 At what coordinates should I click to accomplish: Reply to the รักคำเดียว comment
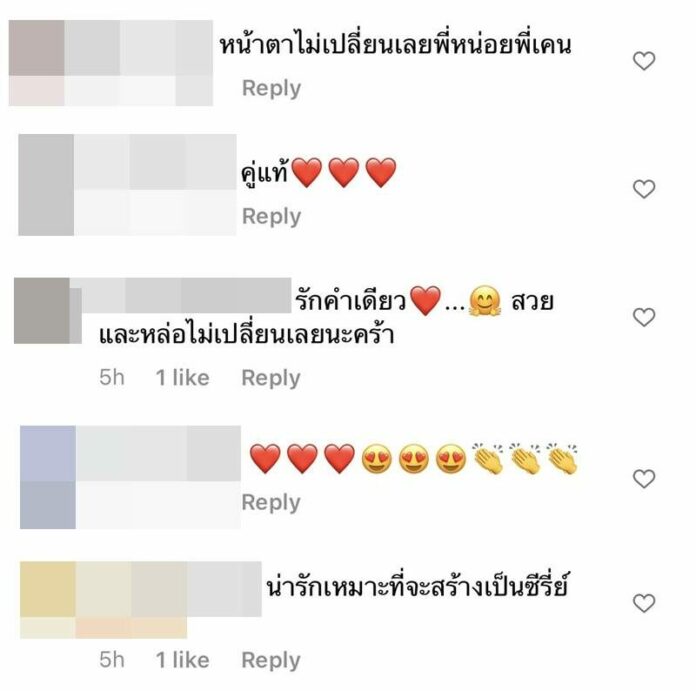[271, 378]
